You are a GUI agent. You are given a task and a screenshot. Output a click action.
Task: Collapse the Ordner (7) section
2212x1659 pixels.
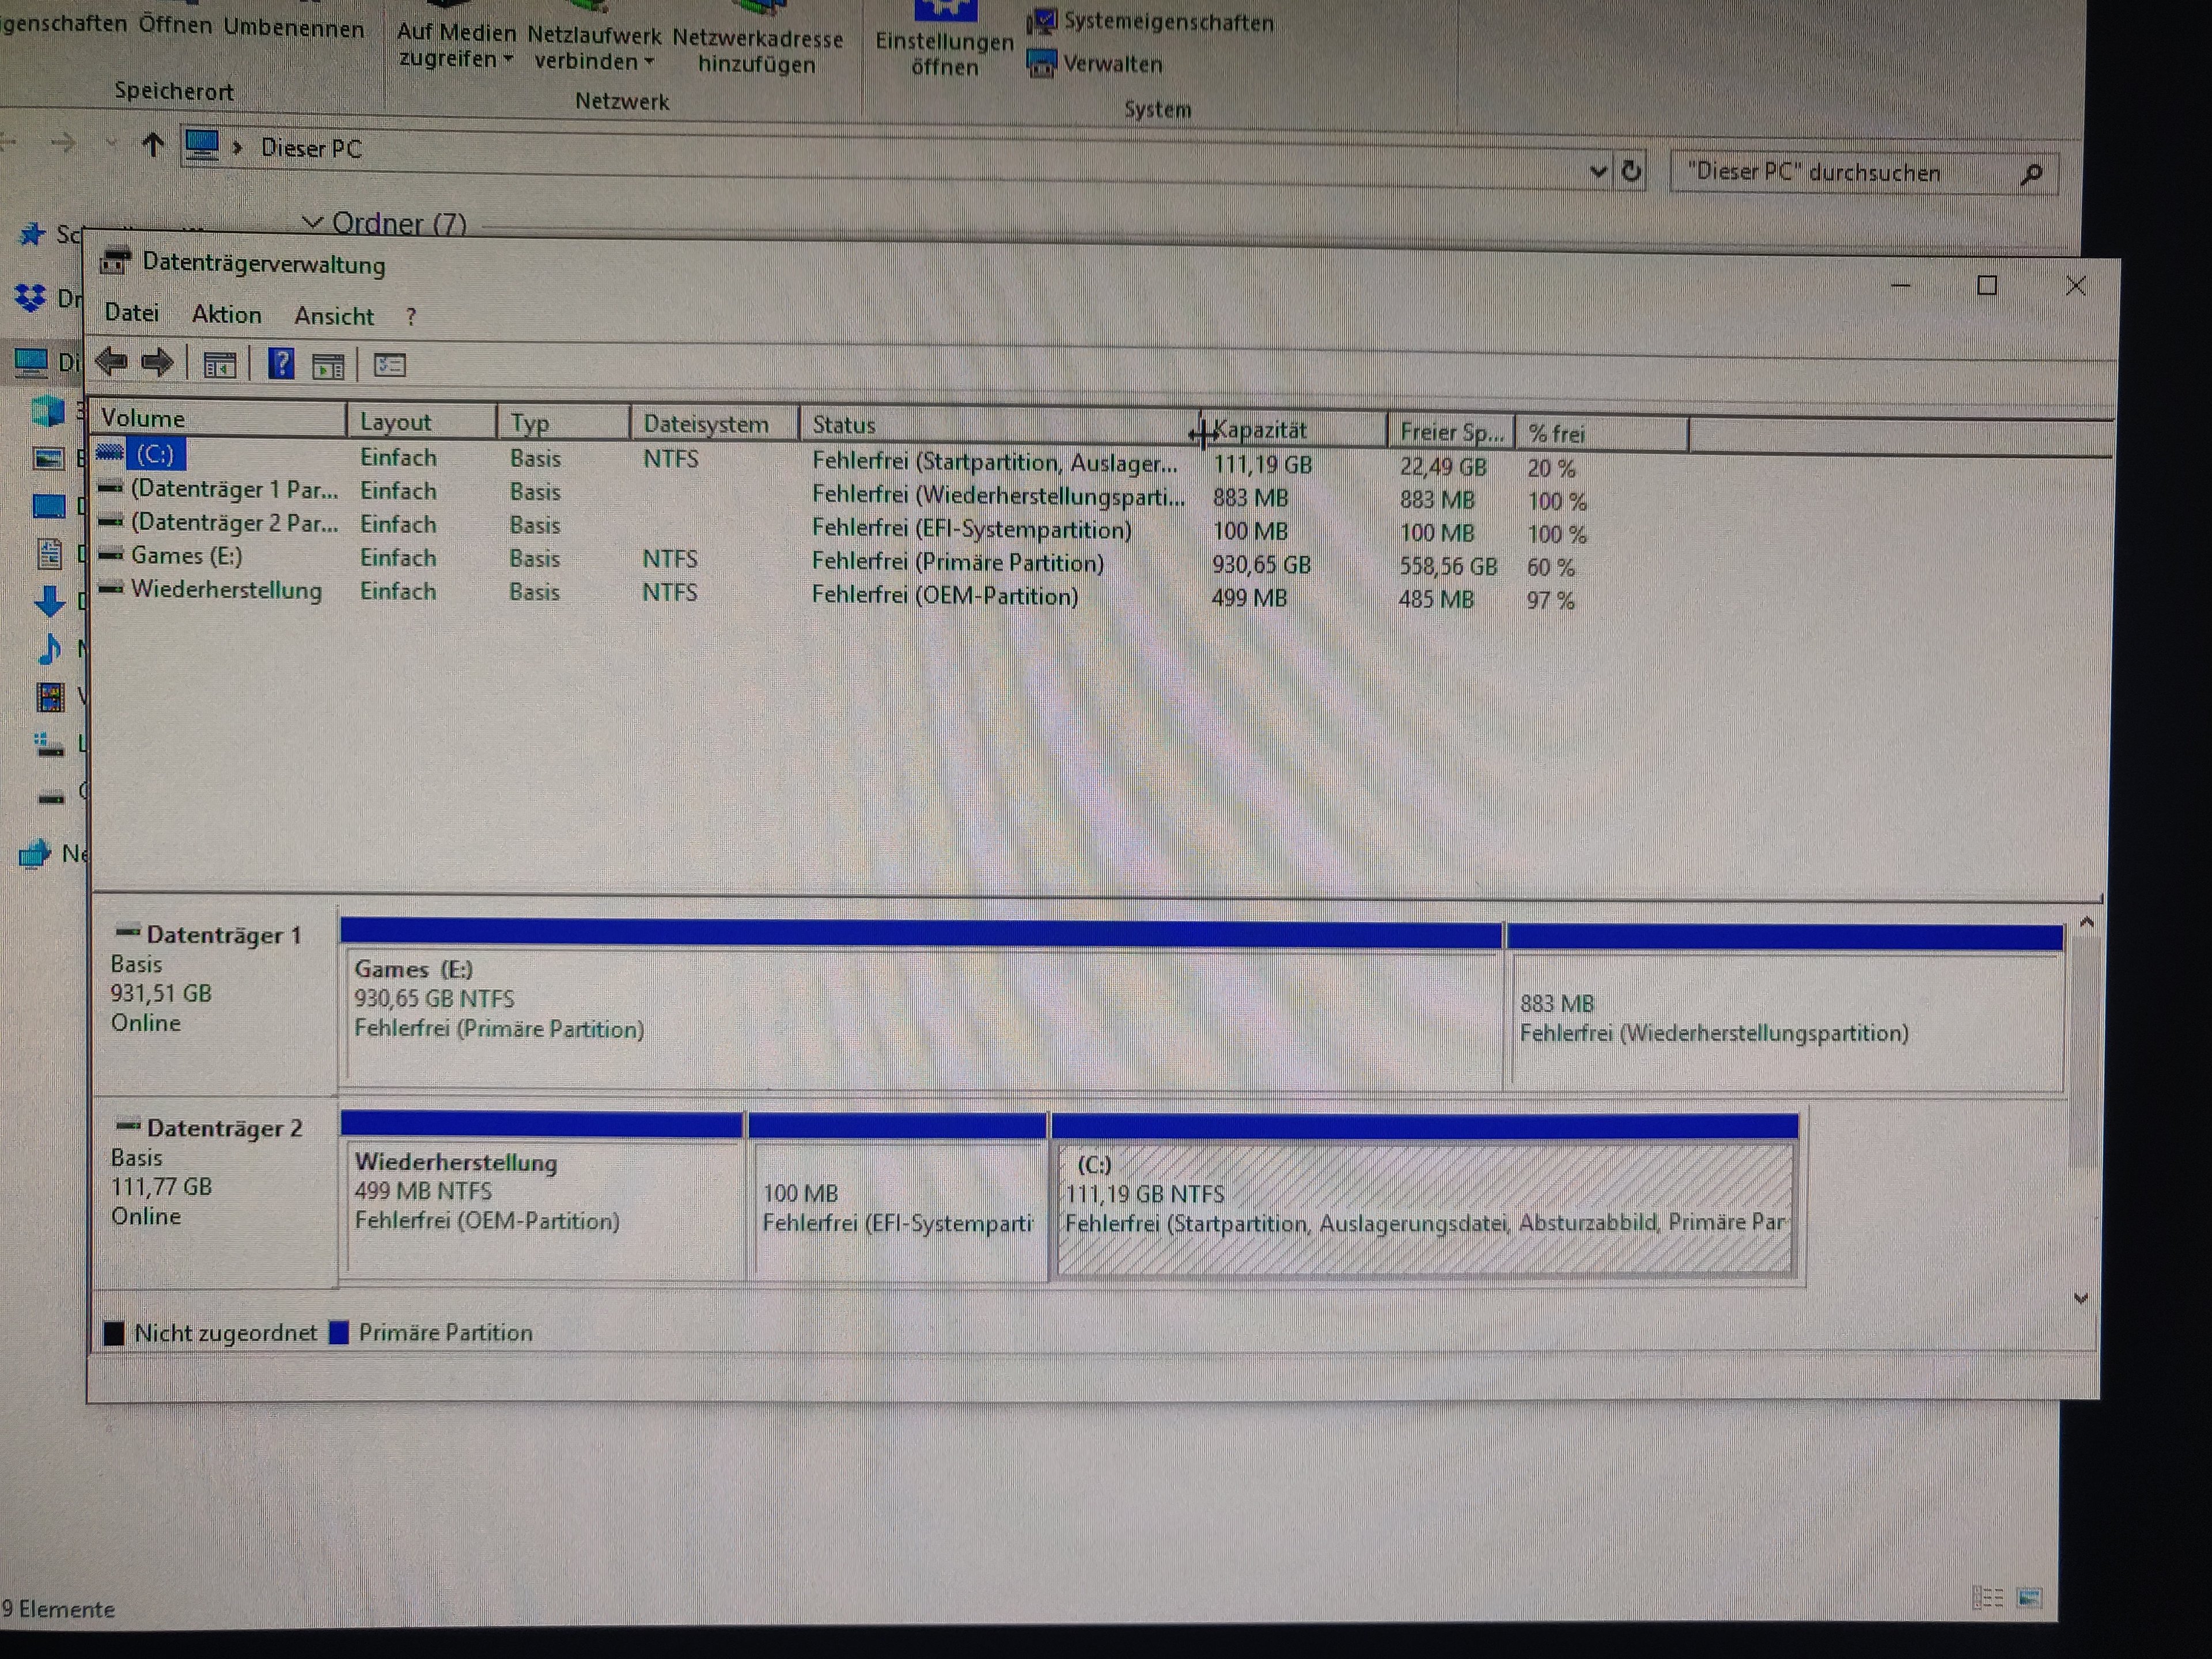[313, 222]
